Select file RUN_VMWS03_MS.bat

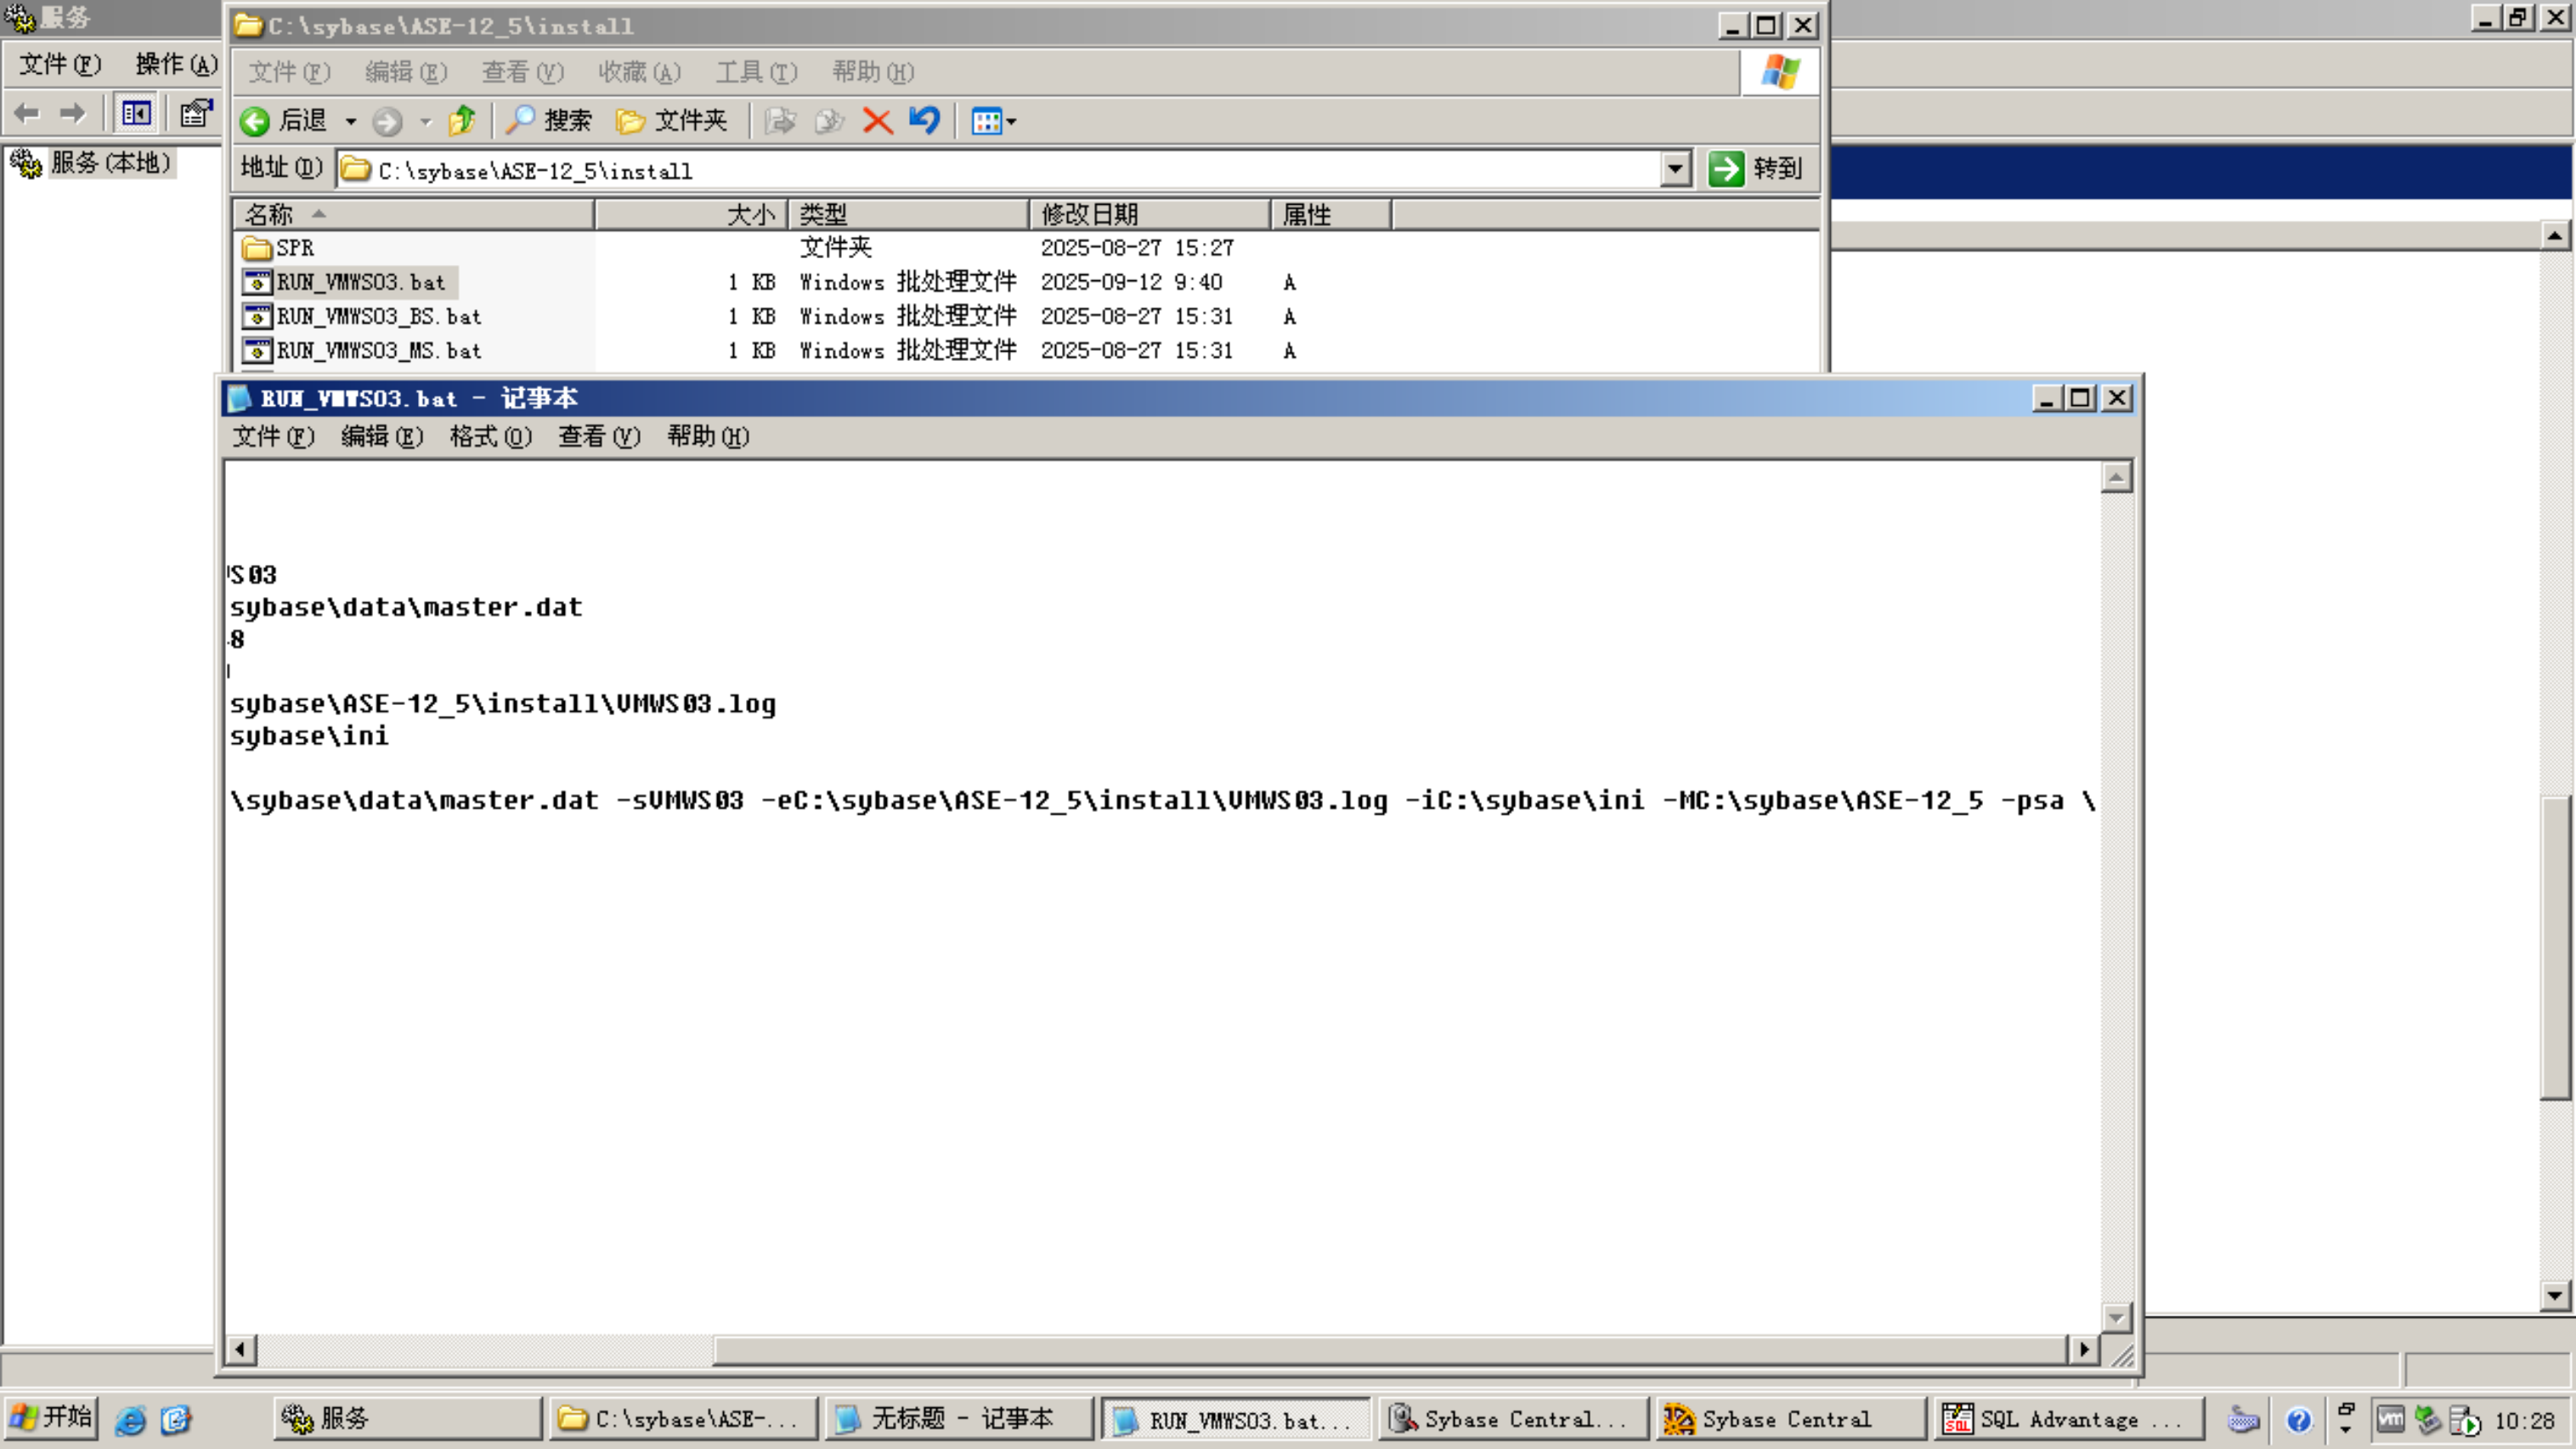tap(362, 350)
